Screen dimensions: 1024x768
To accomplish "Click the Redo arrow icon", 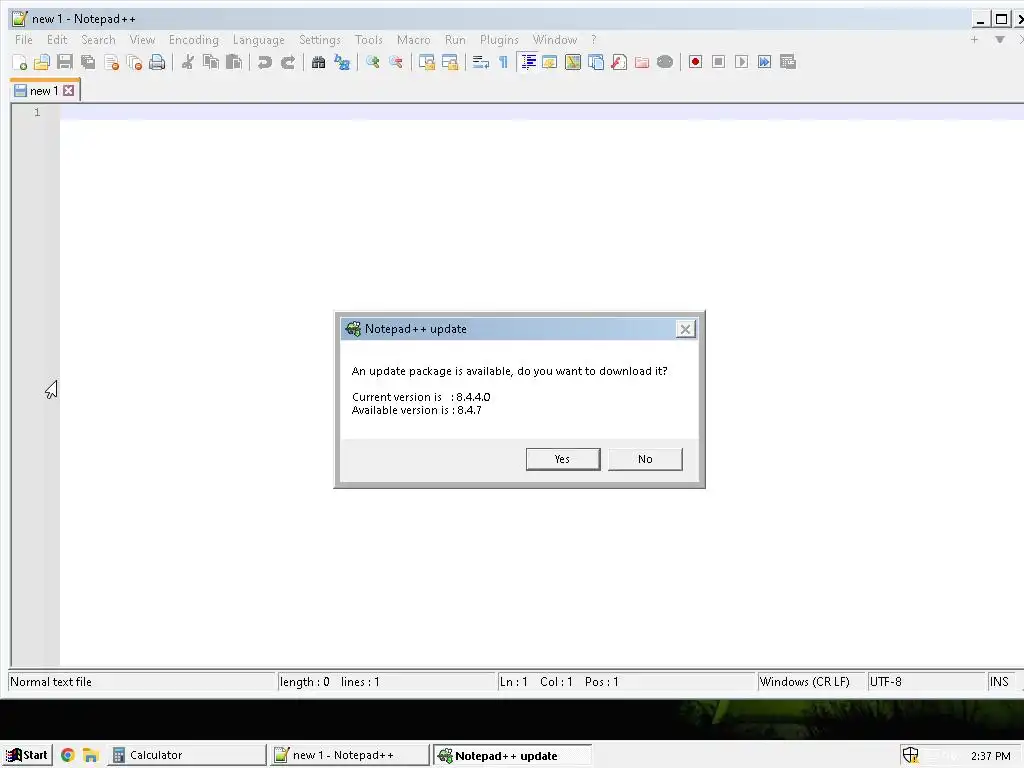I will coord(287,62).
